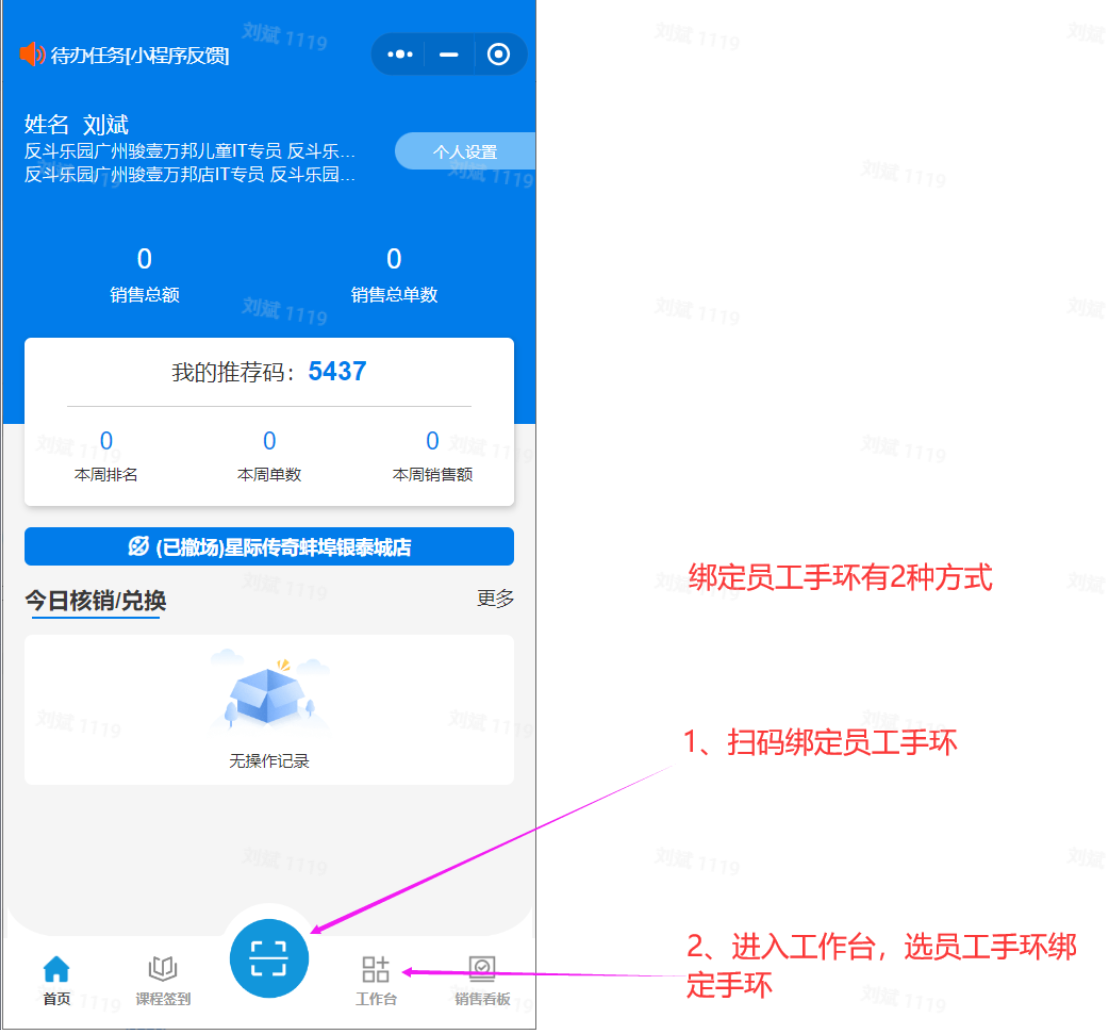The height and width of the screenshot is (1030, 1106).
Task: Open 课程签到 book icon
Action: (x=163, y=969)
